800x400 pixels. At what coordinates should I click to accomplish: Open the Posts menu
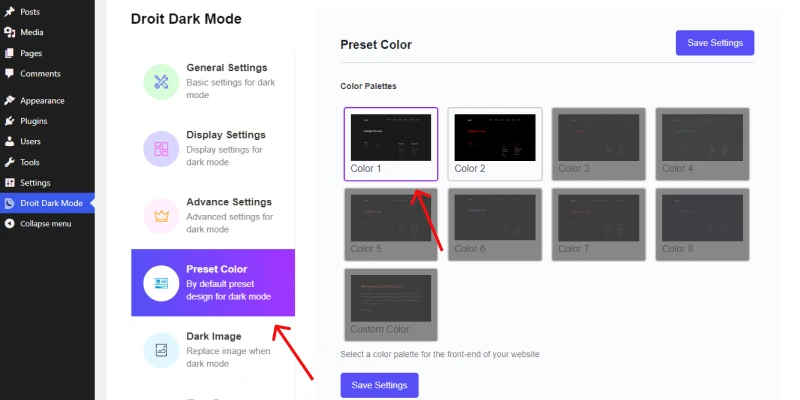tap(47, 11)
